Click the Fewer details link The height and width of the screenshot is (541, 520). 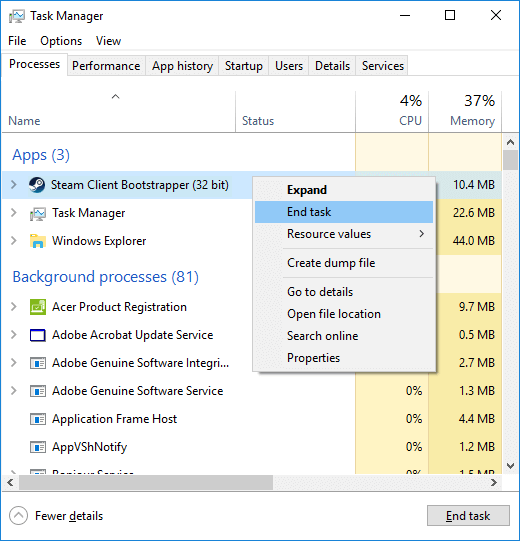click(69, 516)
